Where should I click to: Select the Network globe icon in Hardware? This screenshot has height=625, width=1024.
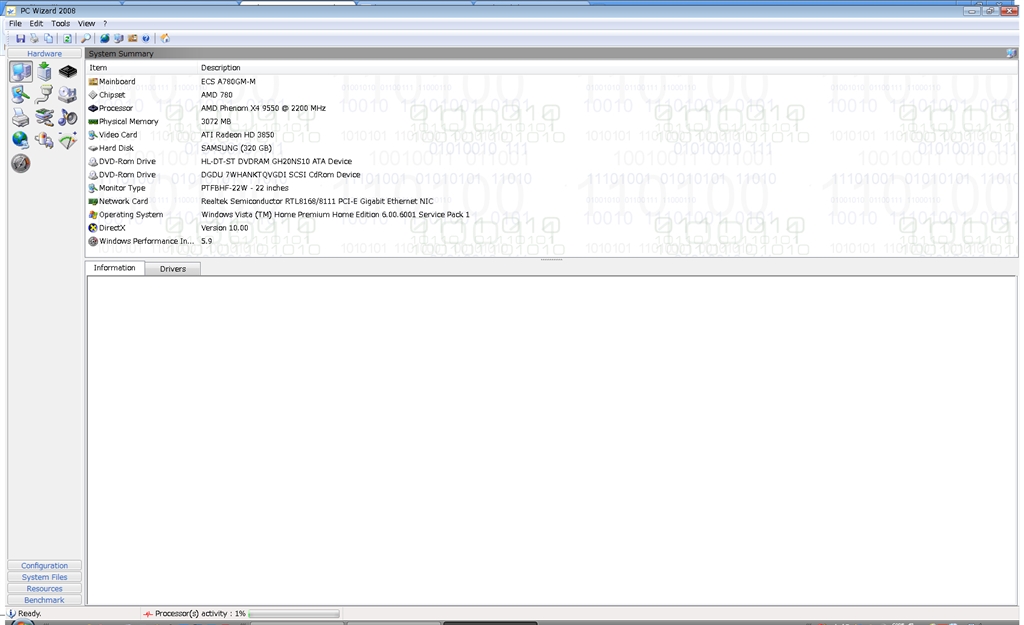[21, 140]
